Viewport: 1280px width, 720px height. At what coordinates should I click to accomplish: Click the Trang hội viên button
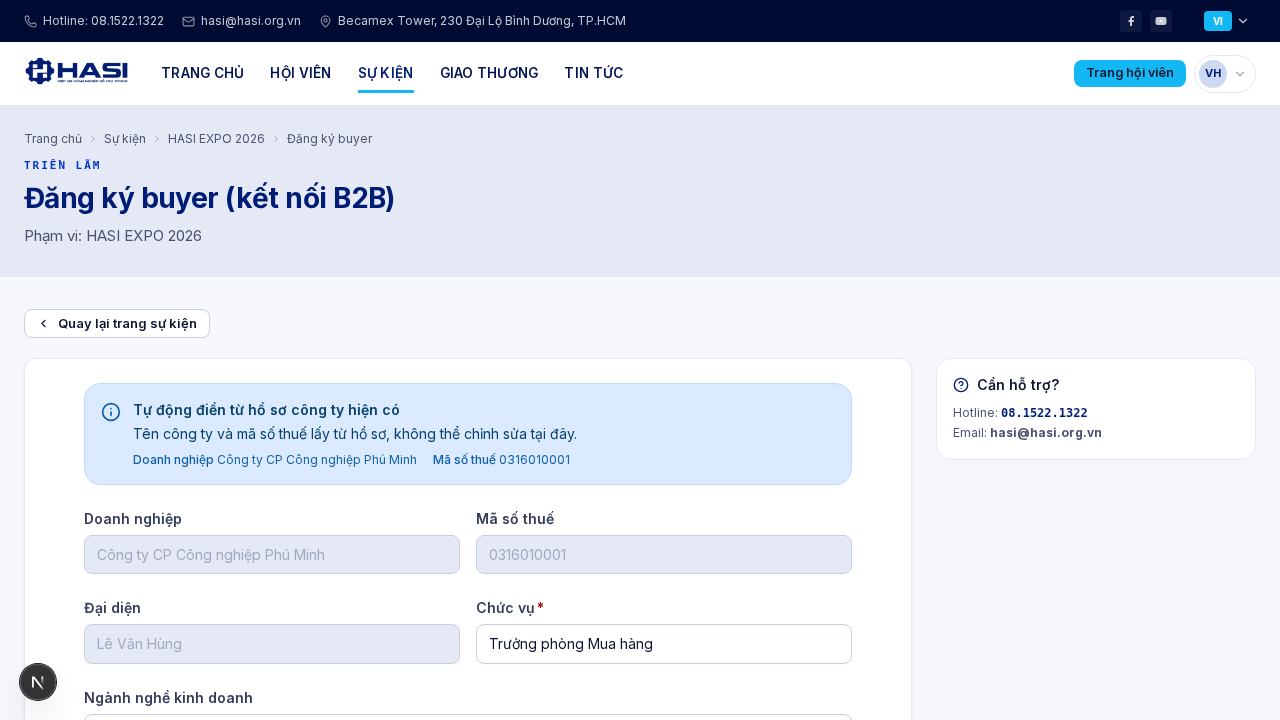pos(1130,73)
